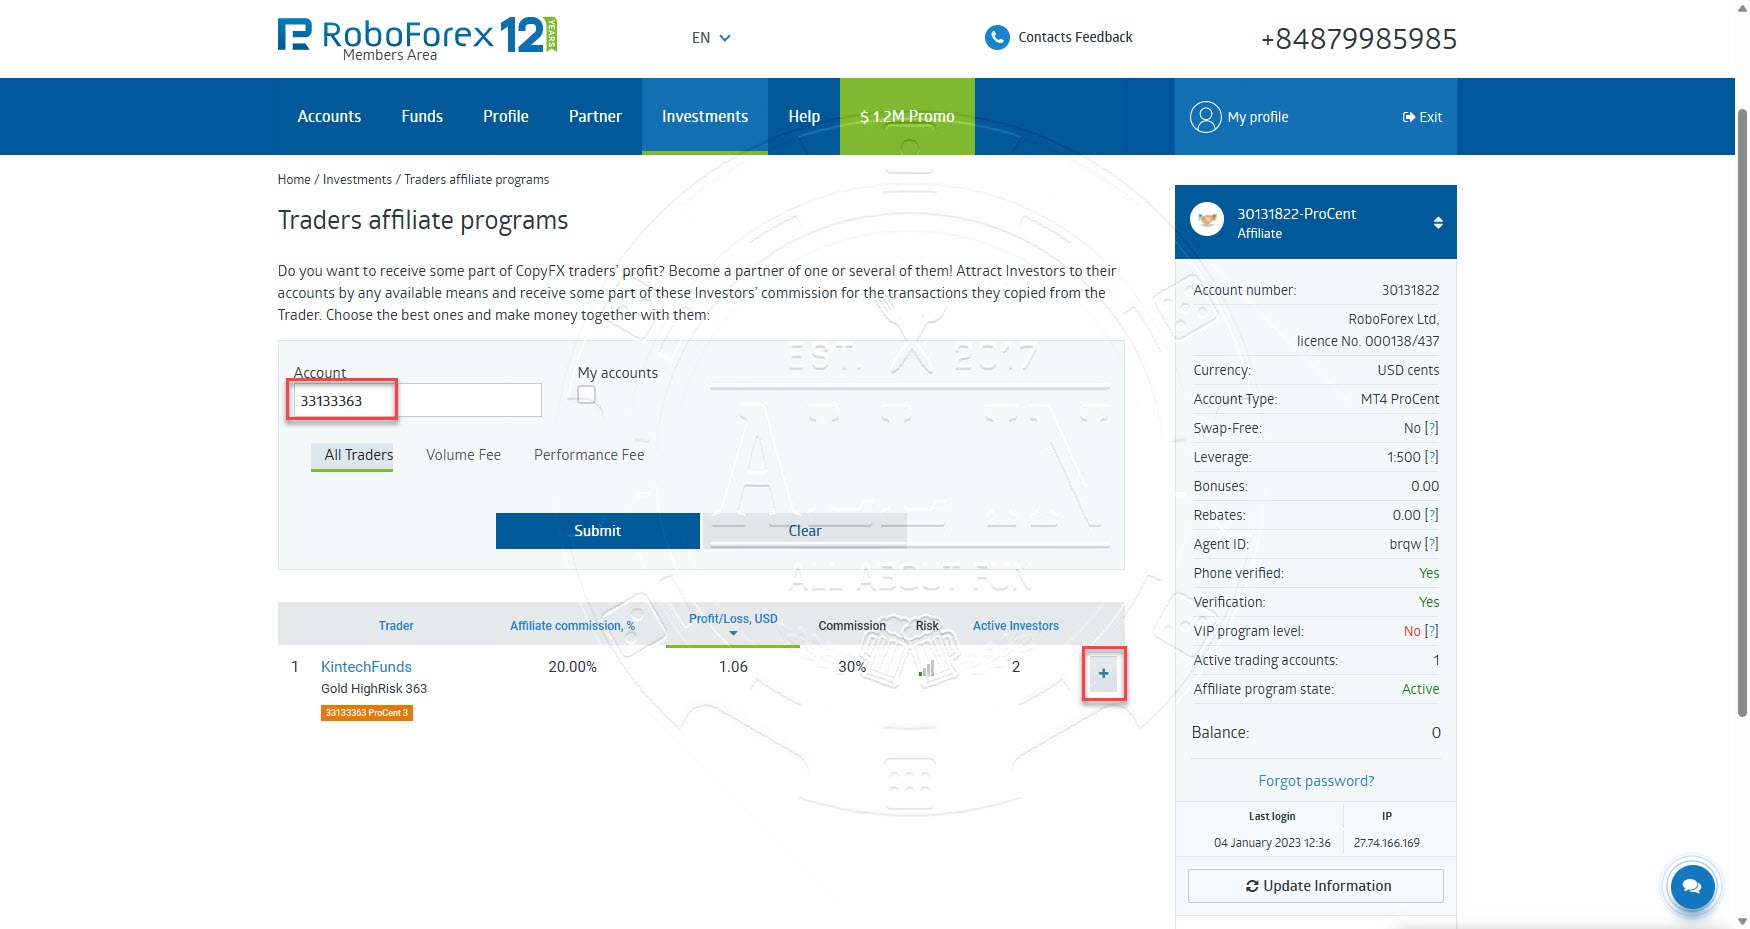Select the Volume Fee tab
The width and height of the screenshot is (1750, 929).
click(463, 455)
